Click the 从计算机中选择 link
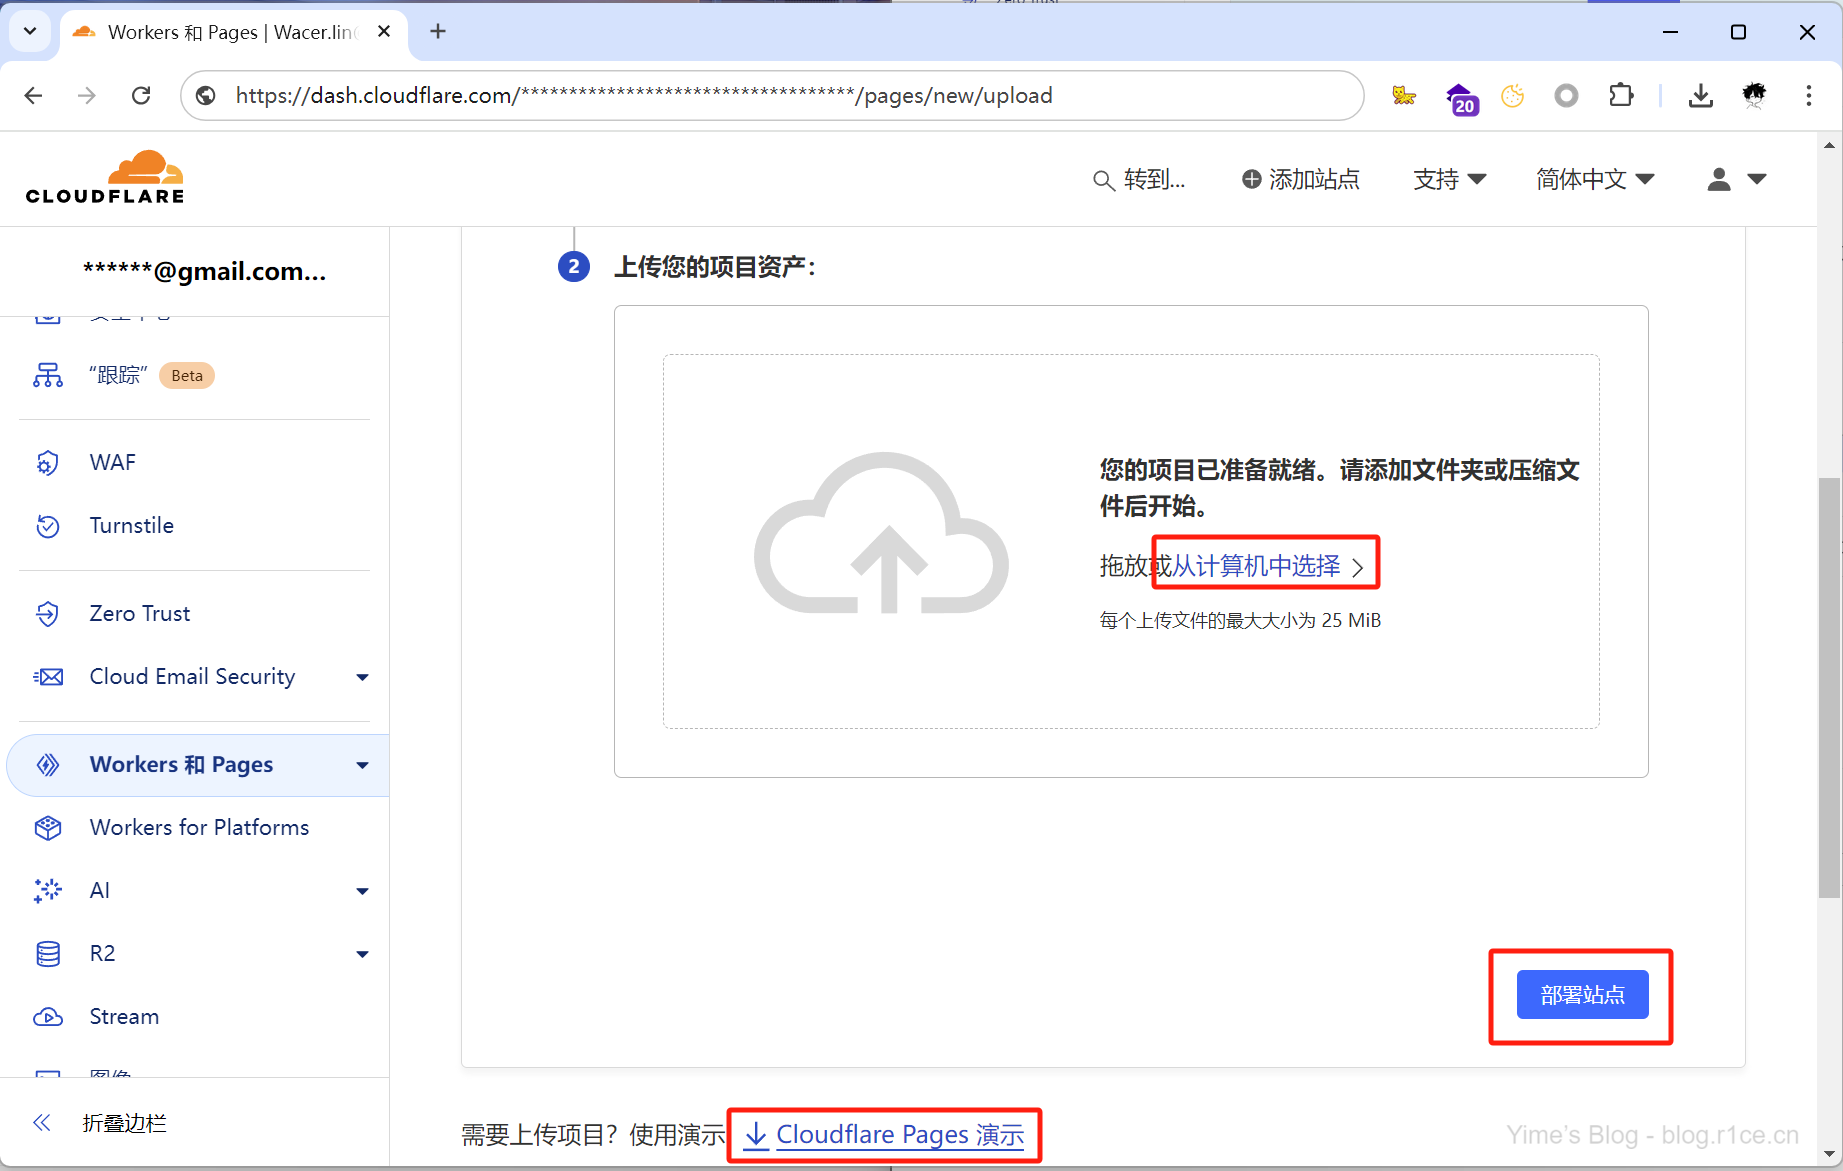This screenshot has width=1843, height=1171. coord(1256,566)
